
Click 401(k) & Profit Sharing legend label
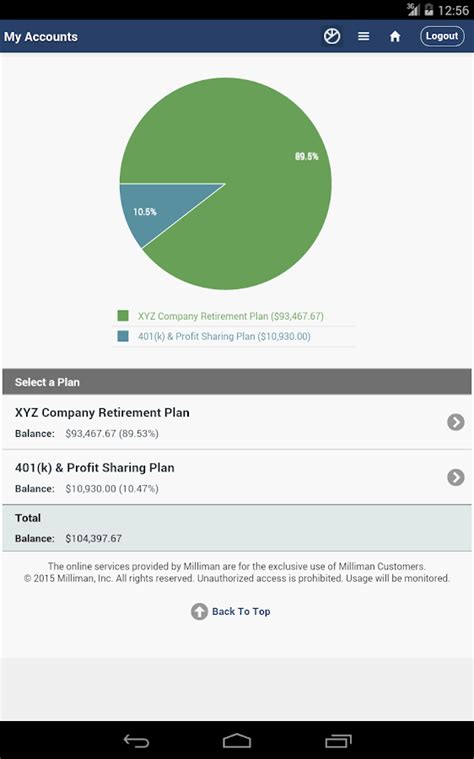pyautogui.click(x=224, y=336)
